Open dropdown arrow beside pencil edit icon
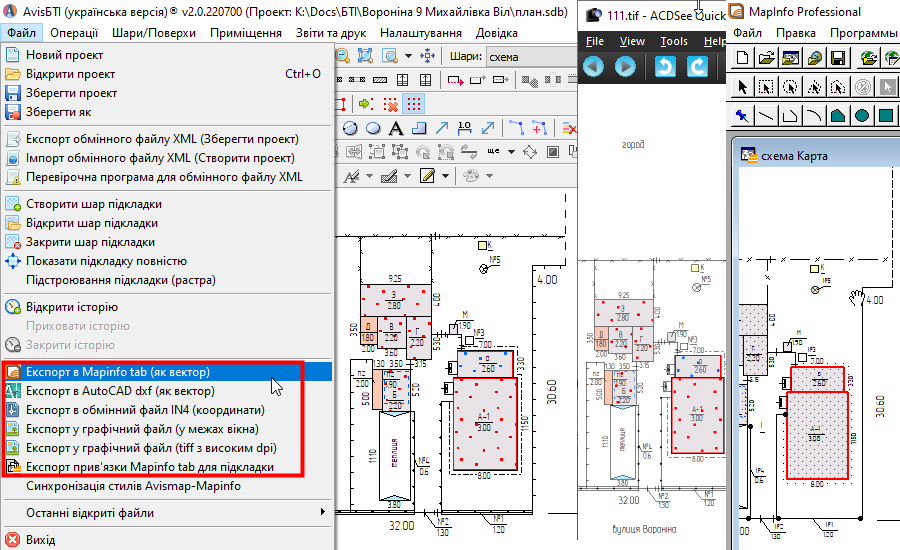900x550 pixels. pos(445,176)
